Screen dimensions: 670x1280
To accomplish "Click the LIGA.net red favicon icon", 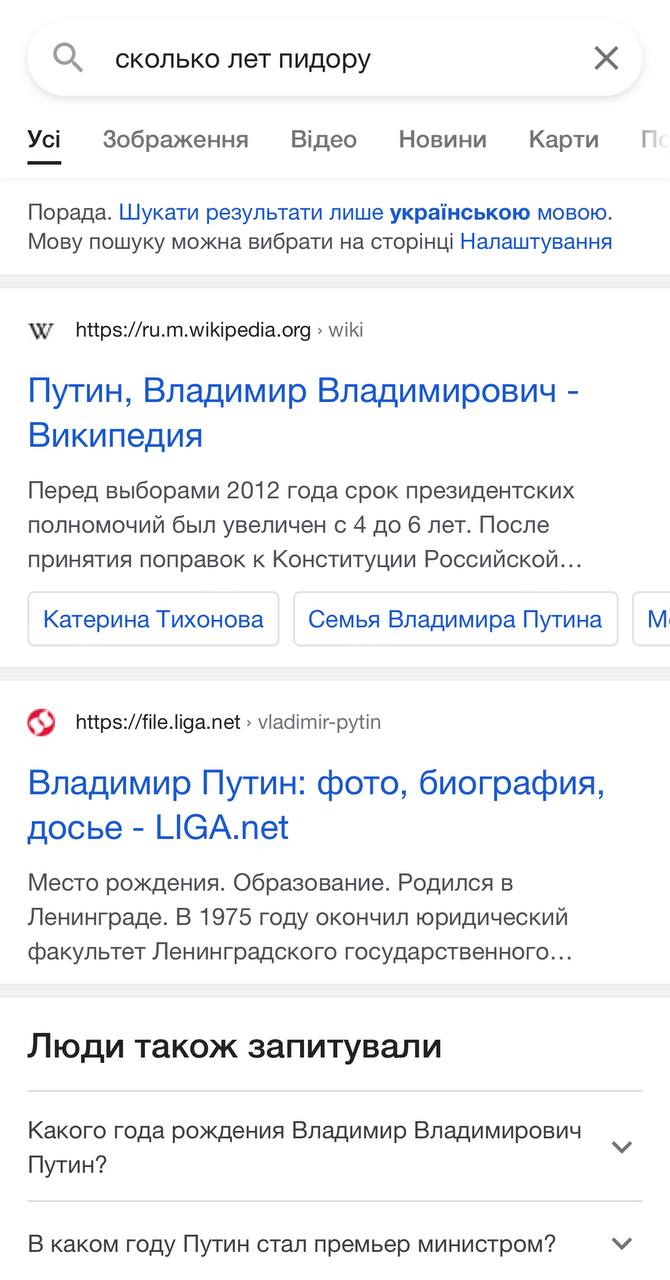I will (41, 722).
